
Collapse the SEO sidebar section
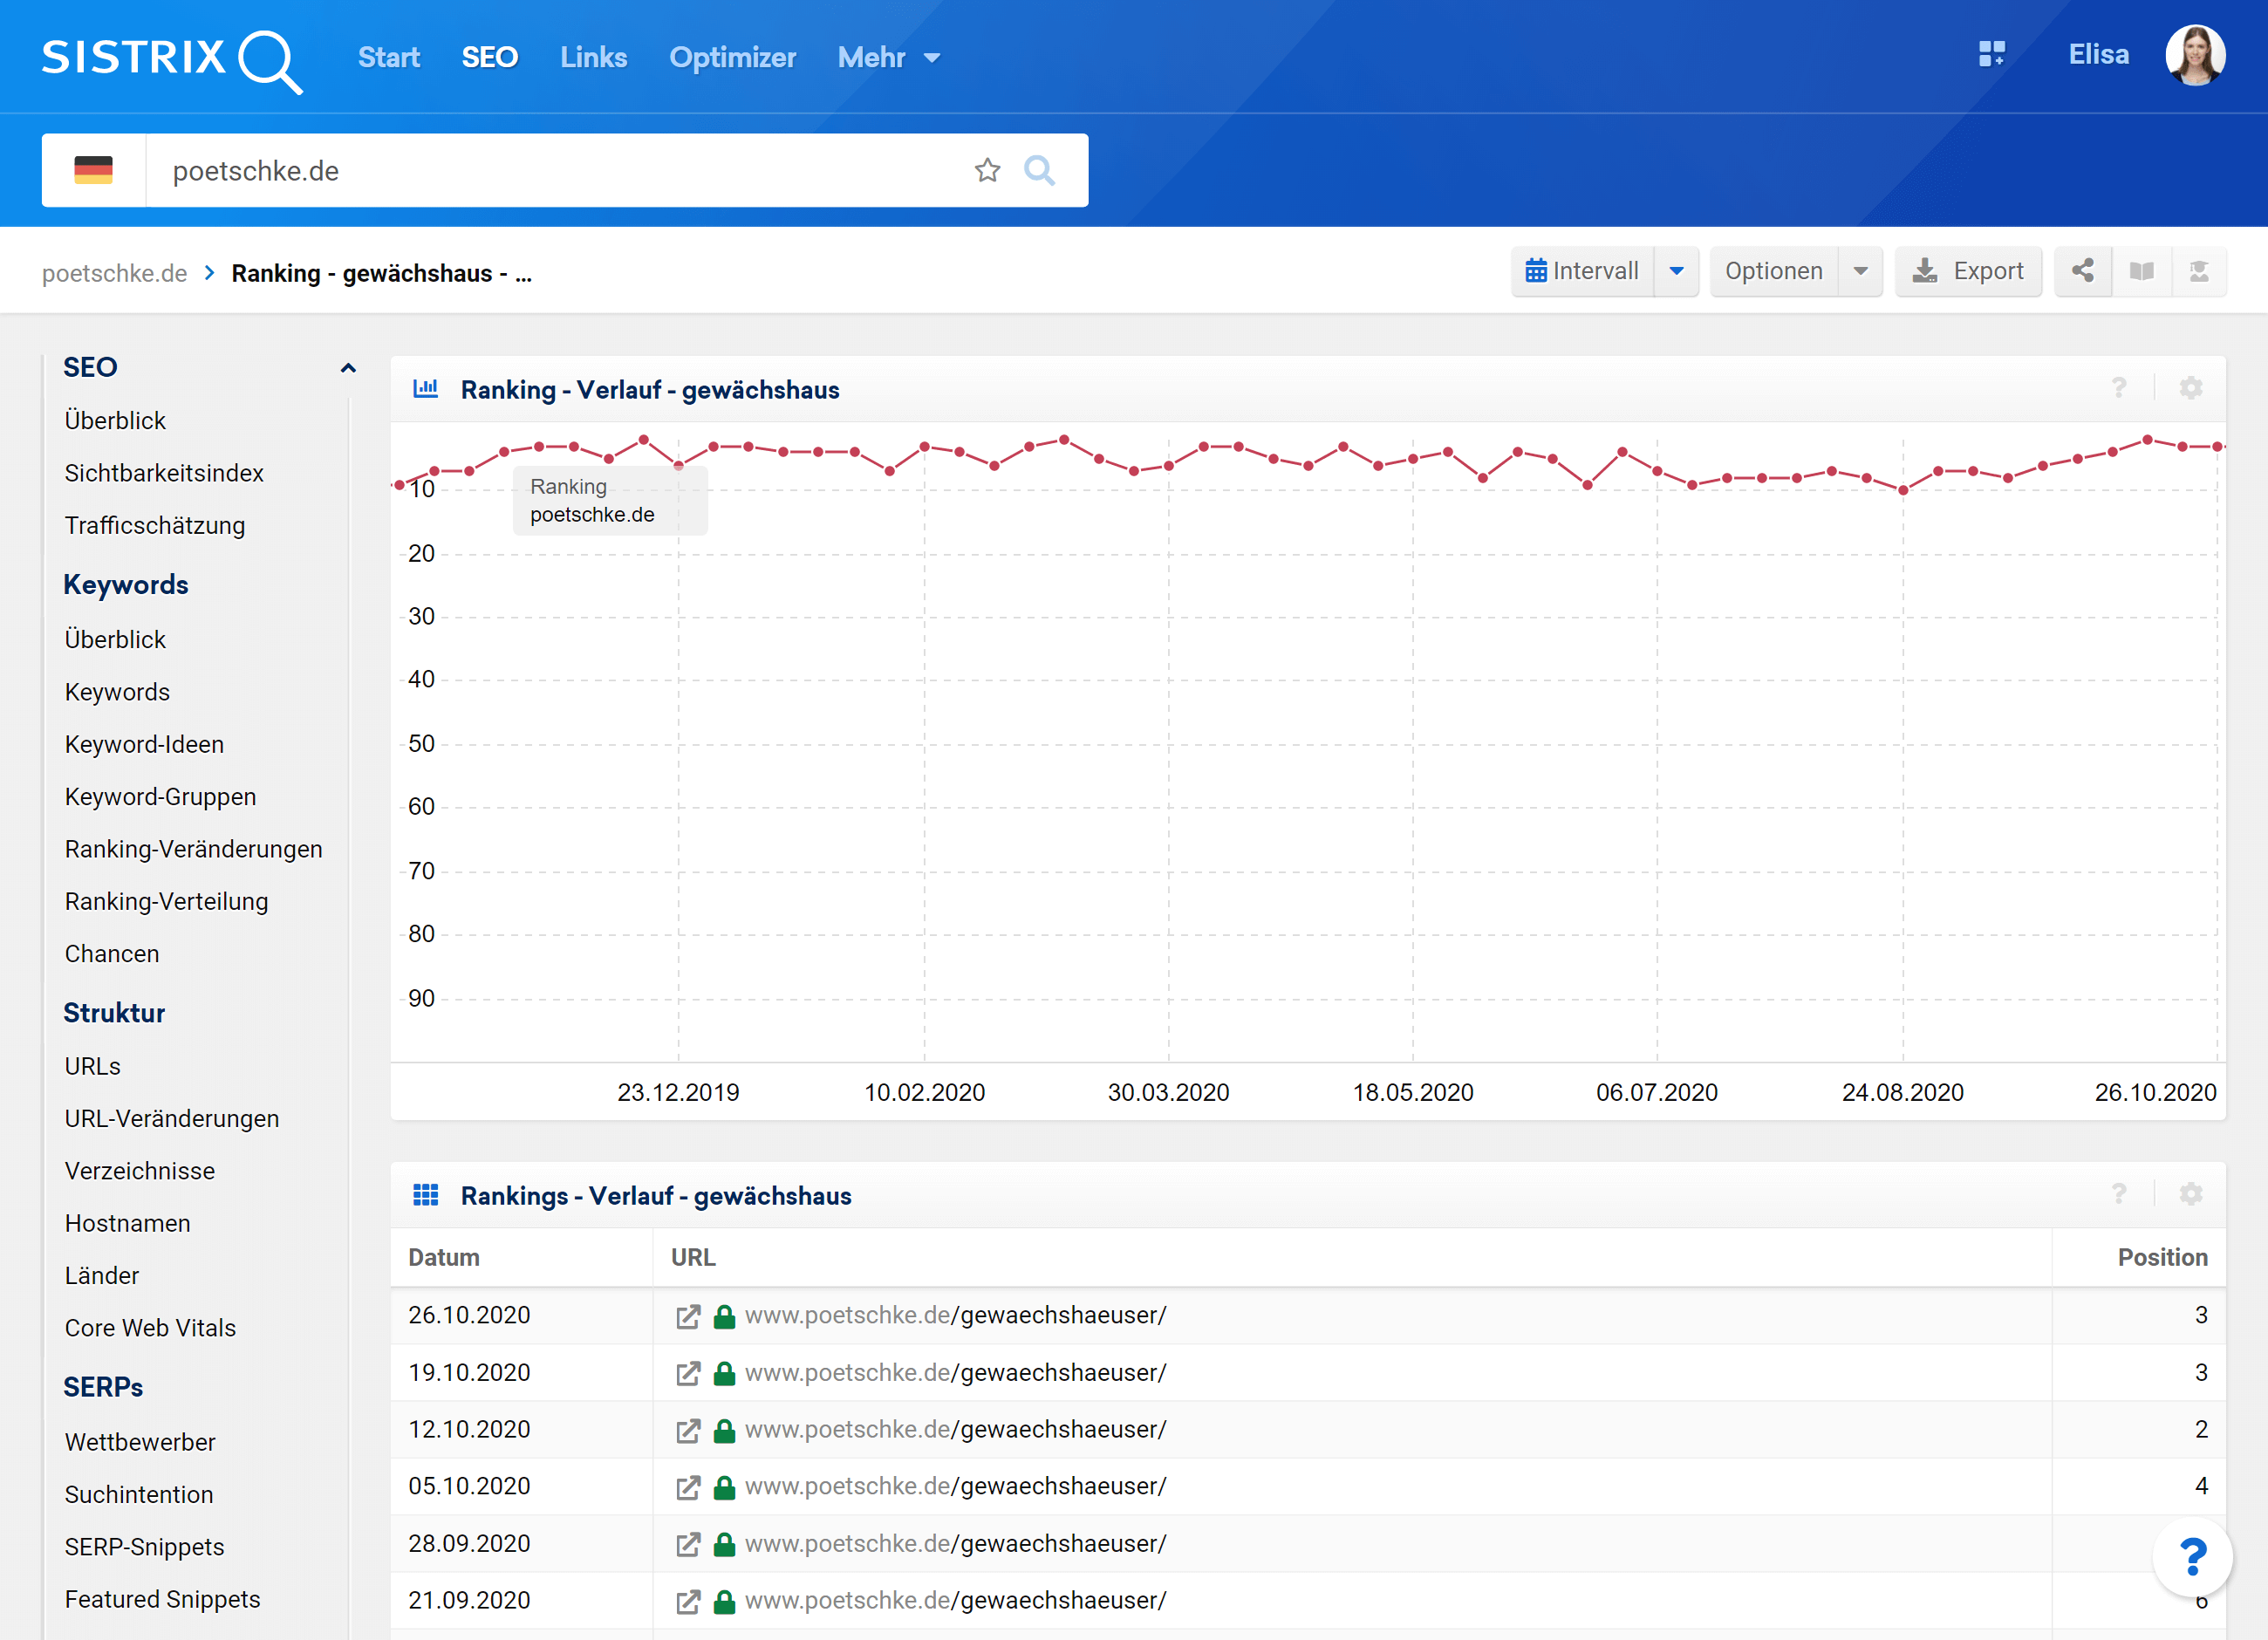tap(347, 368)
